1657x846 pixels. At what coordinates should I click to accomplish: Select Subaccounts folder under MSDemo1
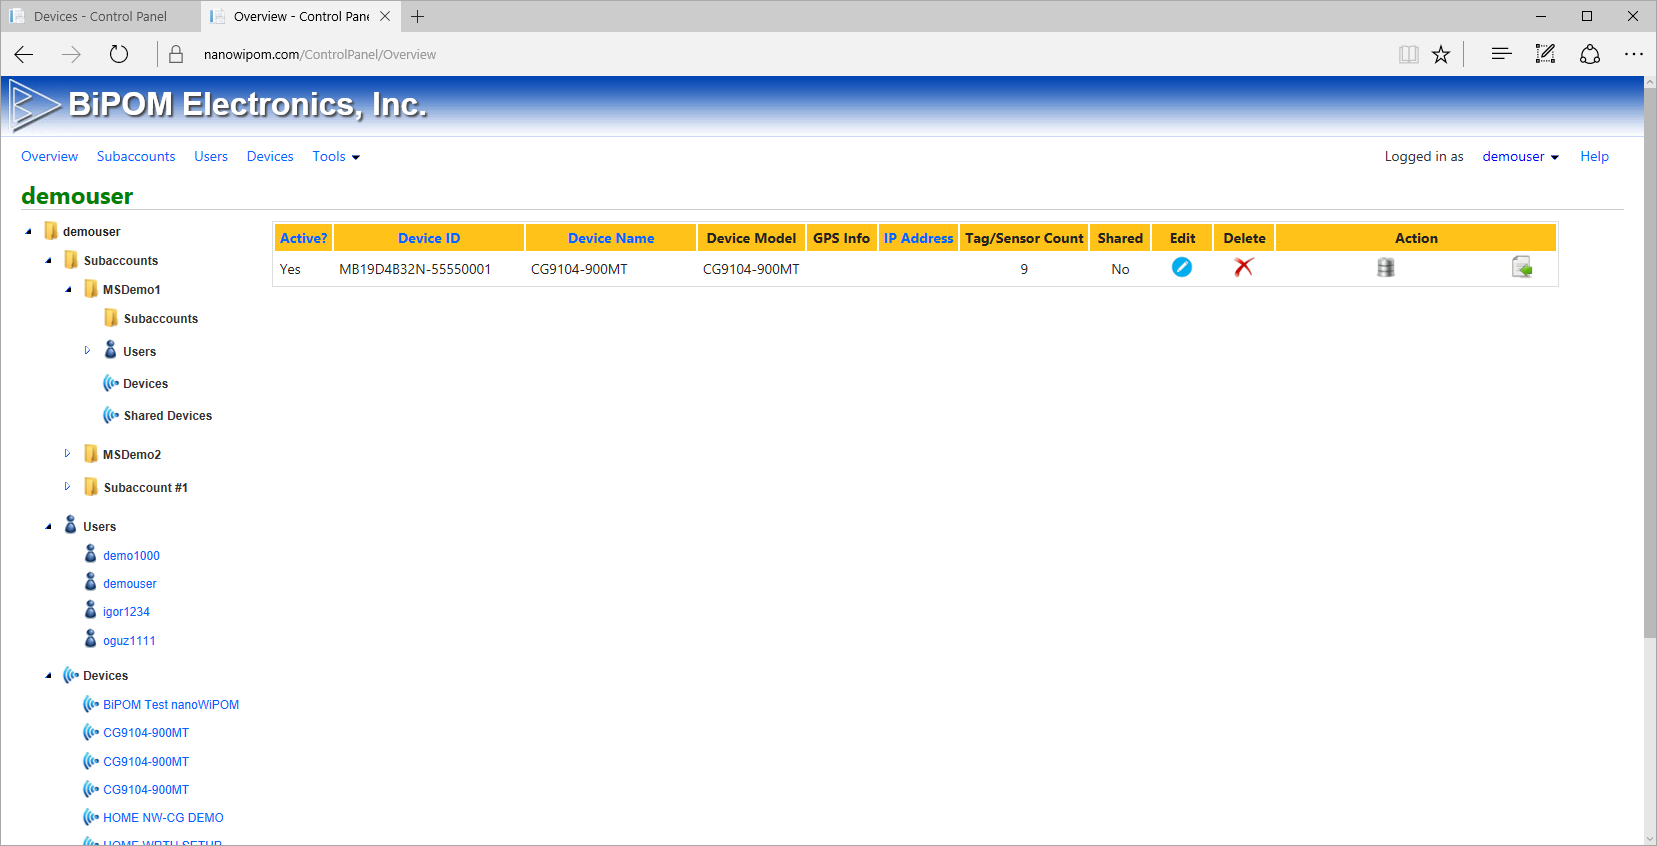point(160,318)
